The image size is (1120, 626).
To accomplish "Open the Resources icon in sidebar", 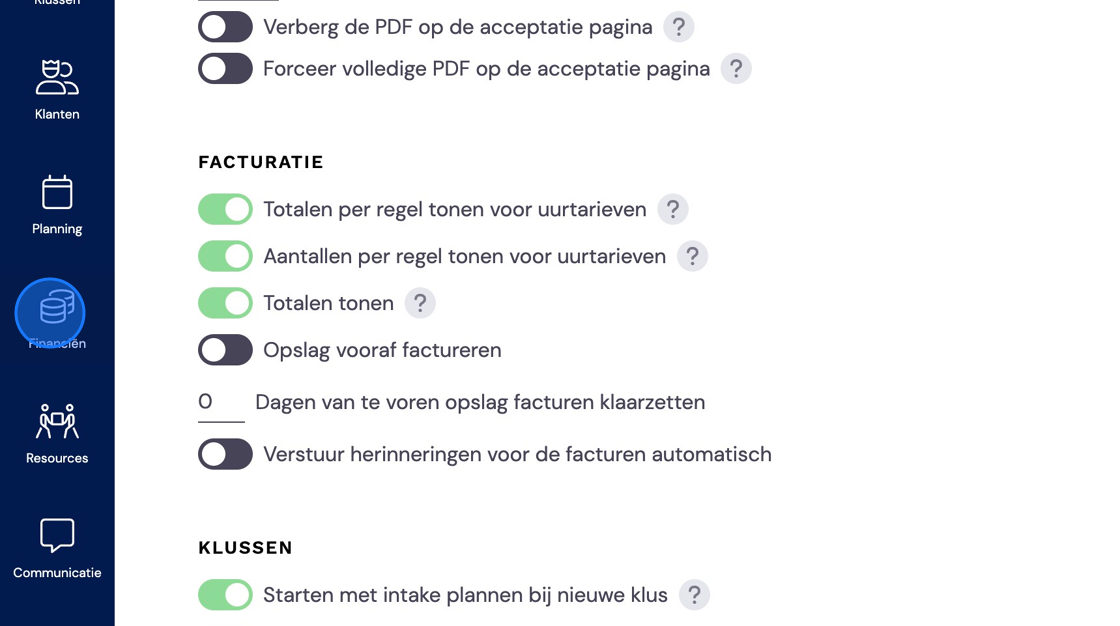I will [x=57, y=421].
